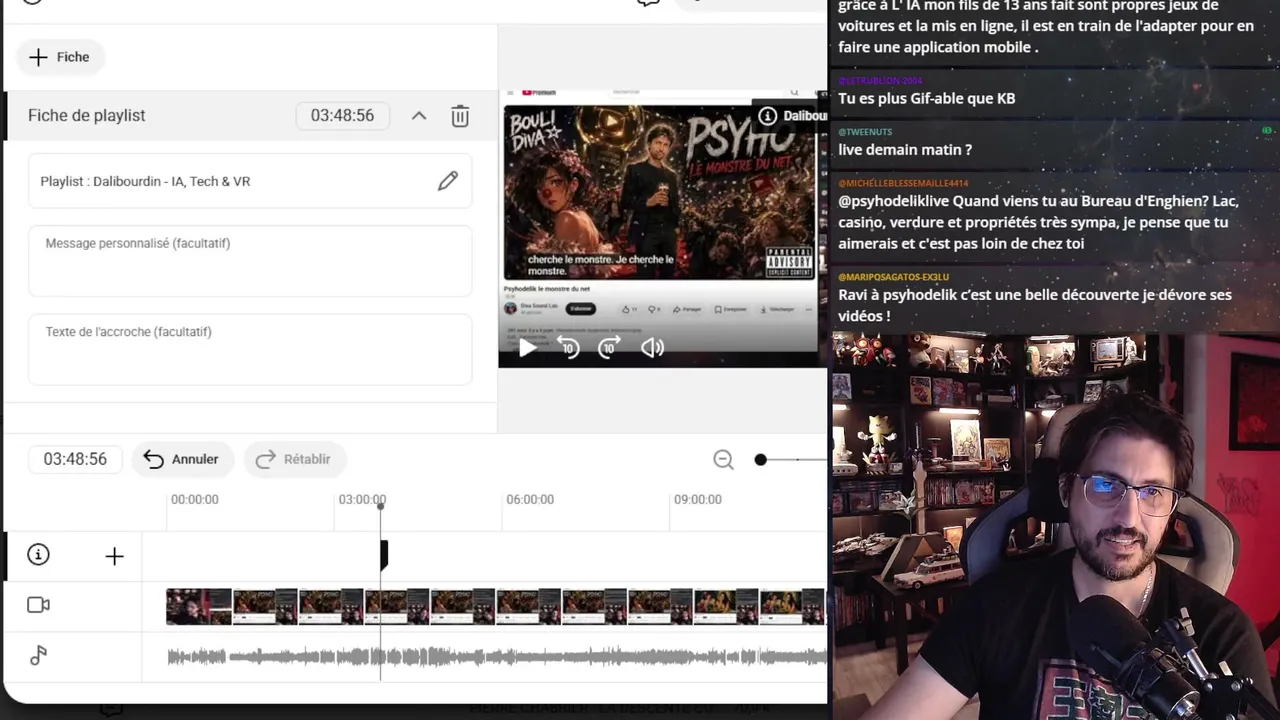Click the timeline zoom slider handle
This screenshot has height=720, width=1280.
[x=760, y=460]
